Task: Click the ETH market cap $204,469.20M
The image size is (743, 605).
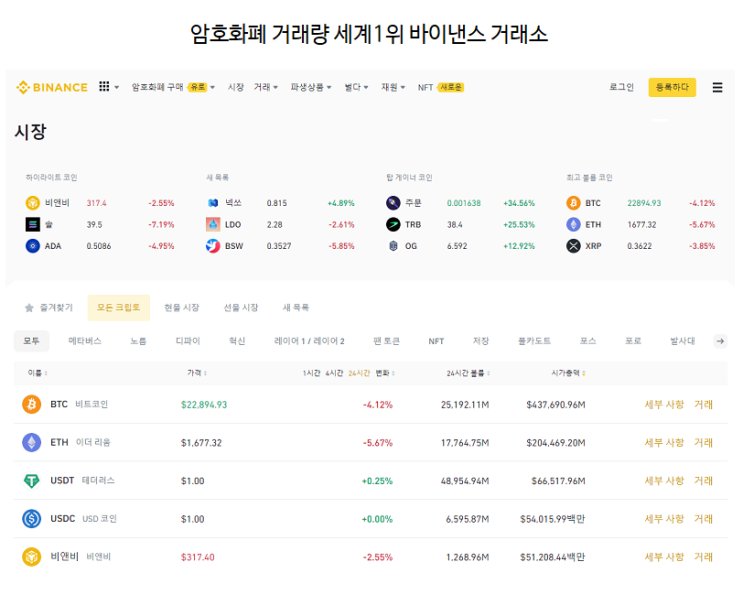Action: tap(556, 443)
